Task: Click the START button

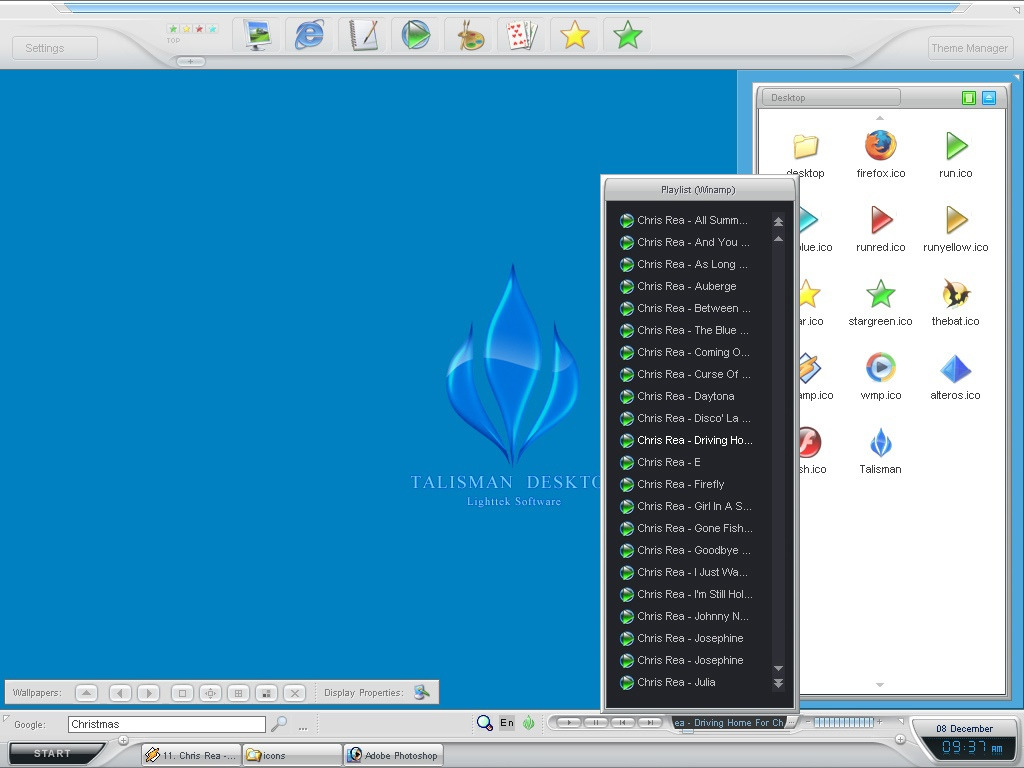Action: [x=53, y=753]
